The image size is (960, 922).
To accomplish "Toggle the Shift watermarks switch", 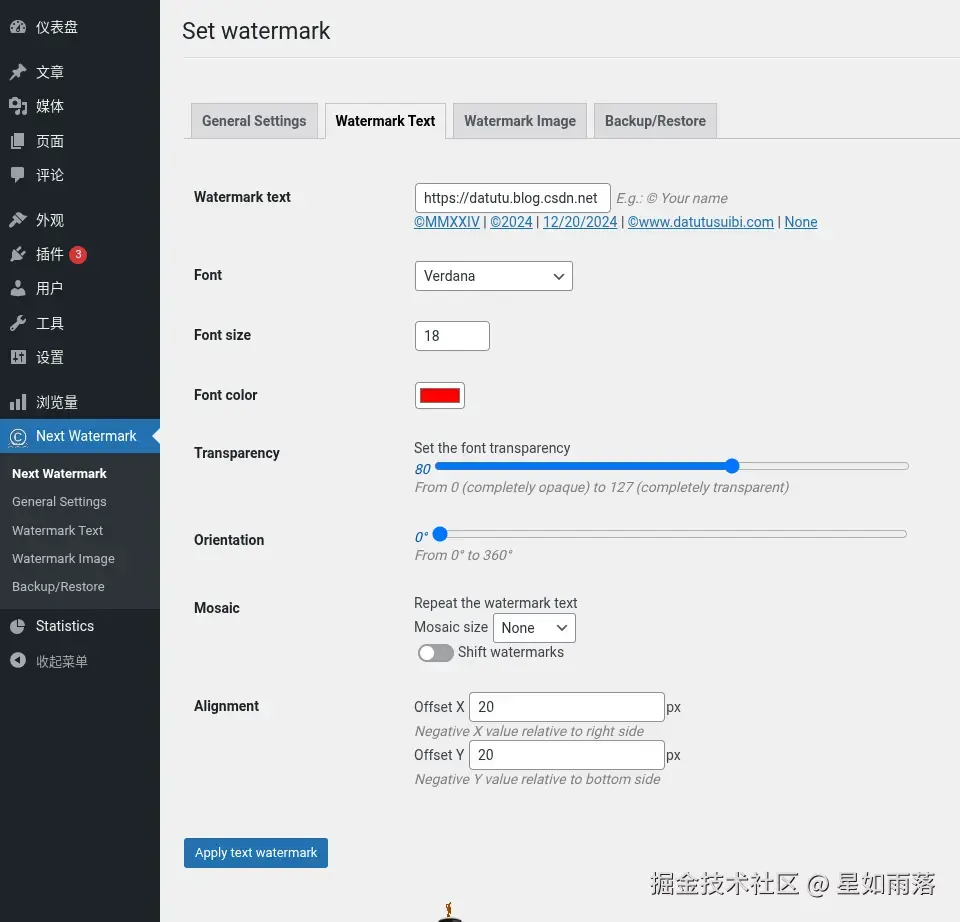I will click(435, 653).
